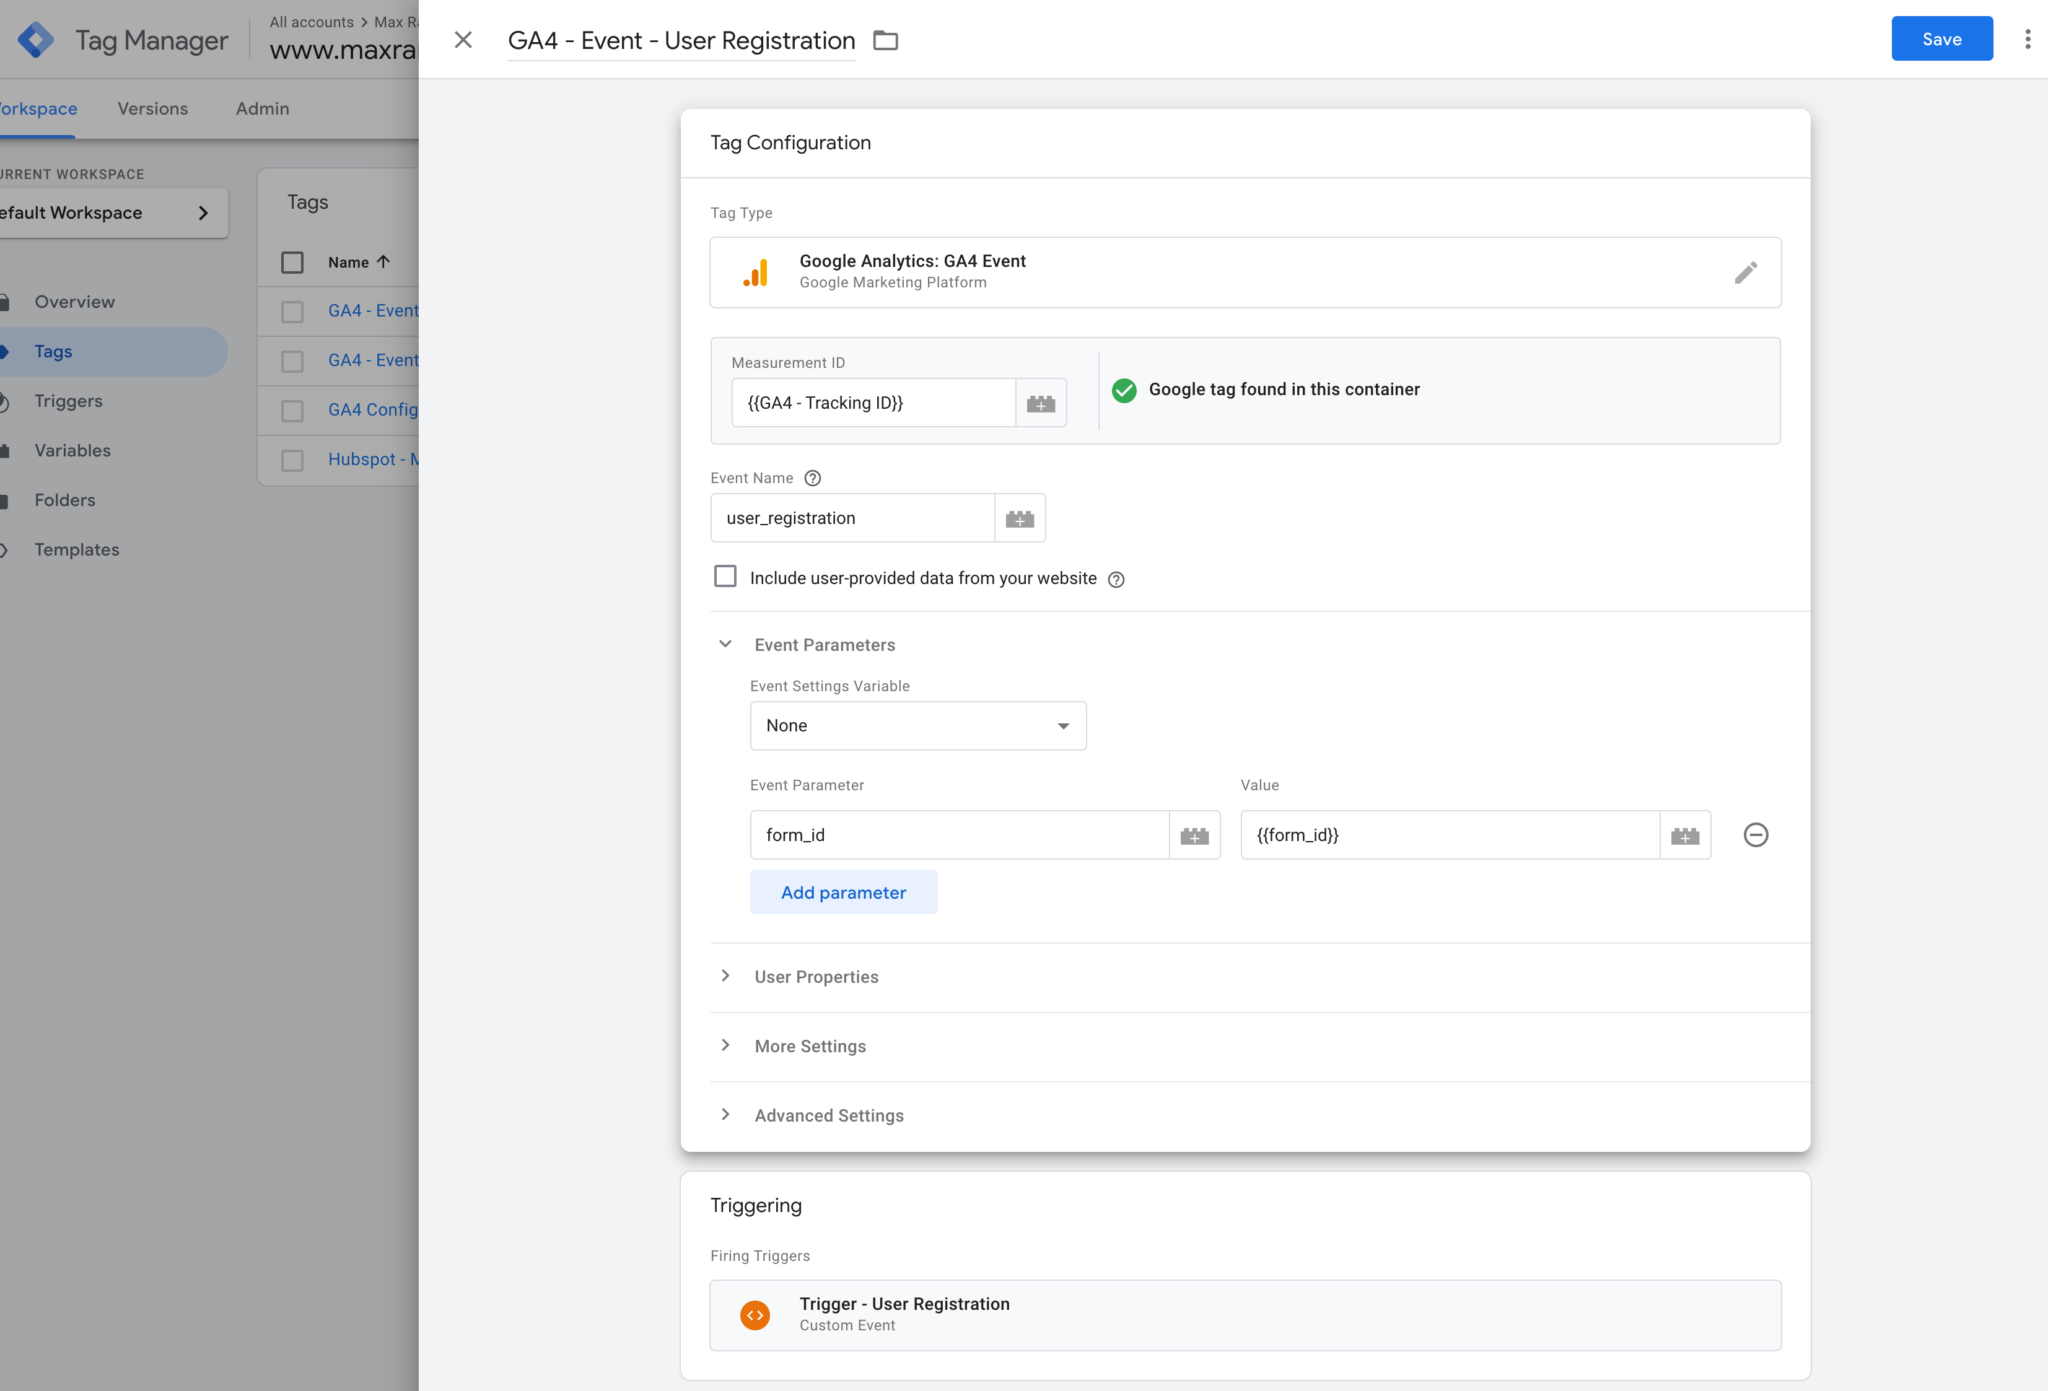Image resolution: width=2048 pixels, height=1391 pixels.
Task: Open the Folders section
Action: [64, 500]
